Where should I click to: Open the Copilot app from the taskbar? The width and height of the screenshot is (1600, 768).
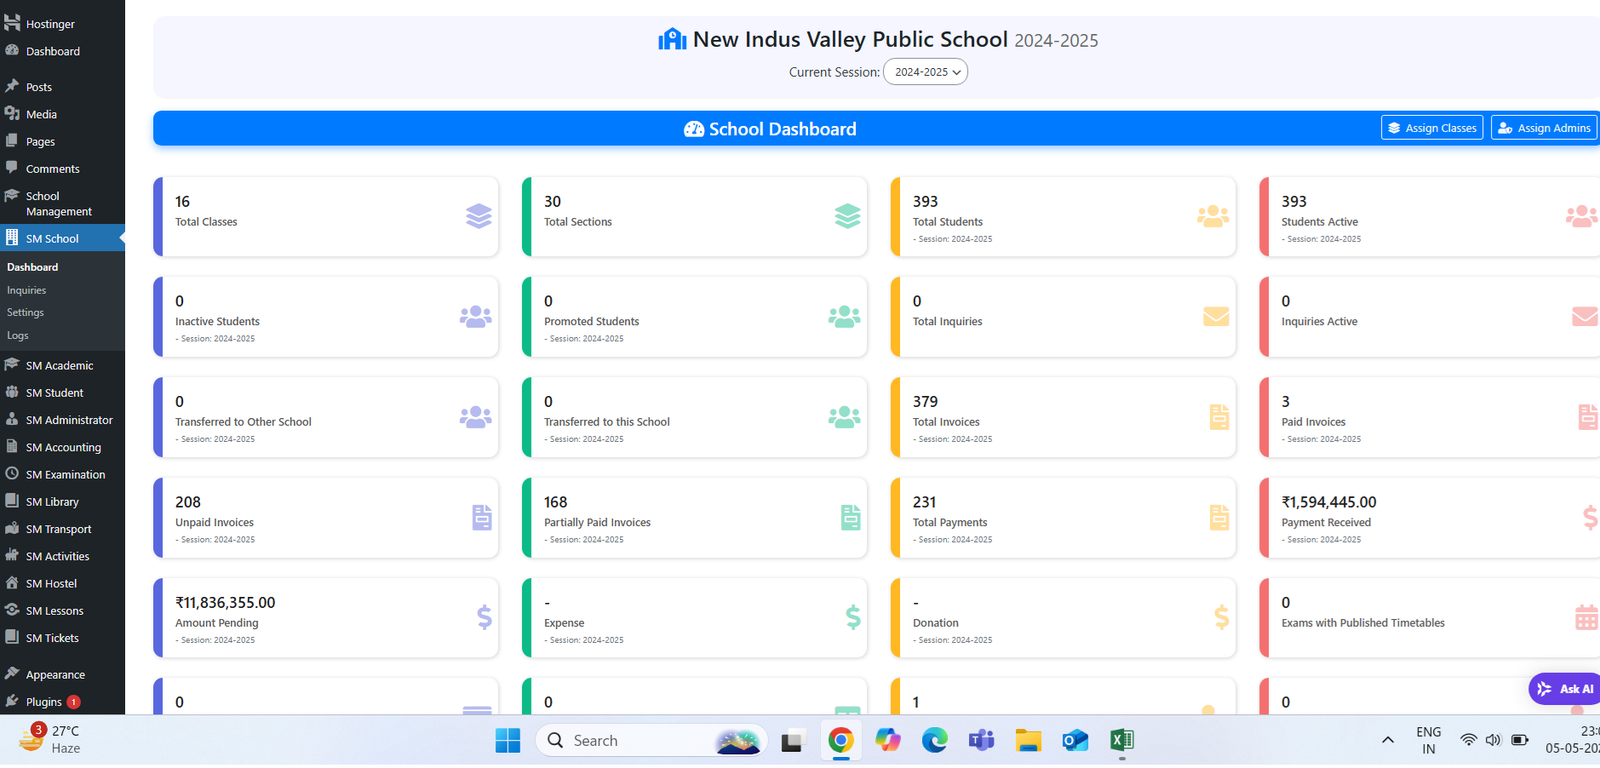coord(888,740)
